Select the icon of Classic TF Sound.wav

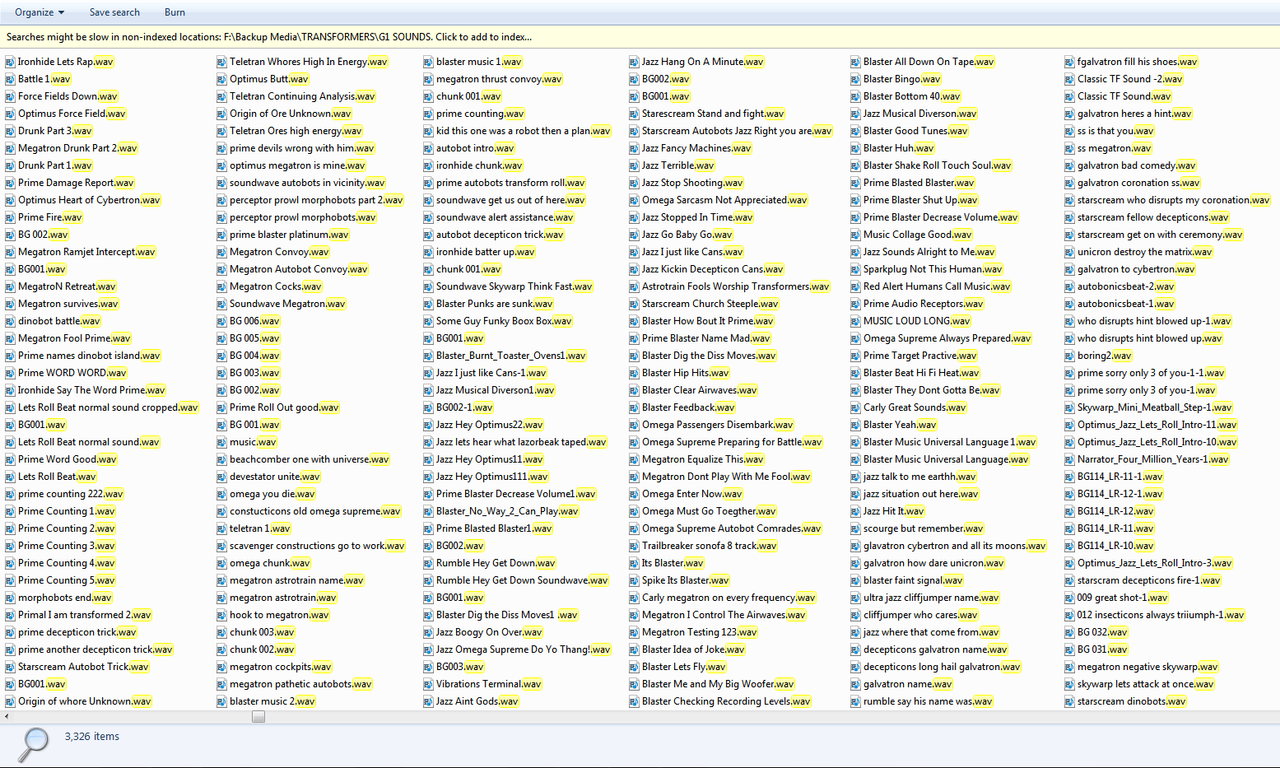(x=1070, y=97)
